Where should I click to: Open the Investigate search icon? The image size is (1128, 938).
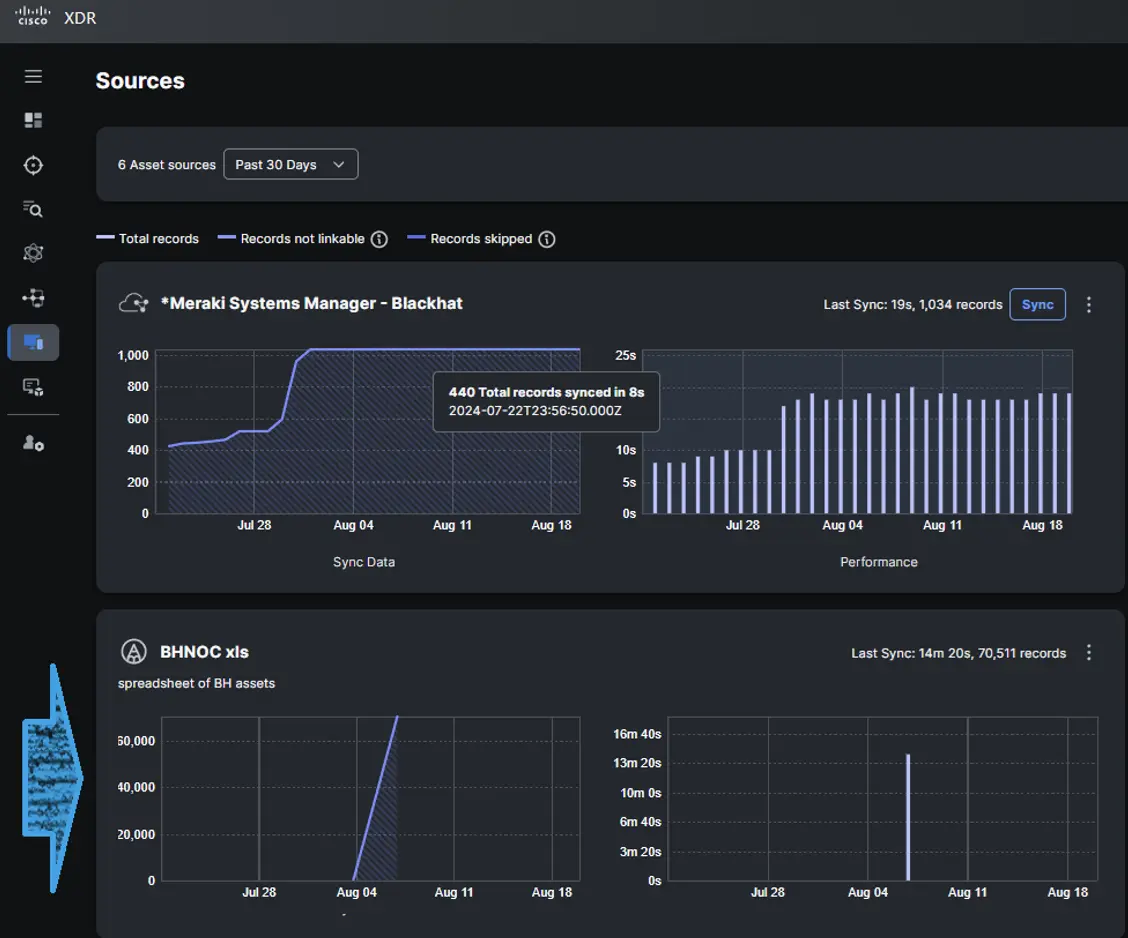tap(33, 209)
